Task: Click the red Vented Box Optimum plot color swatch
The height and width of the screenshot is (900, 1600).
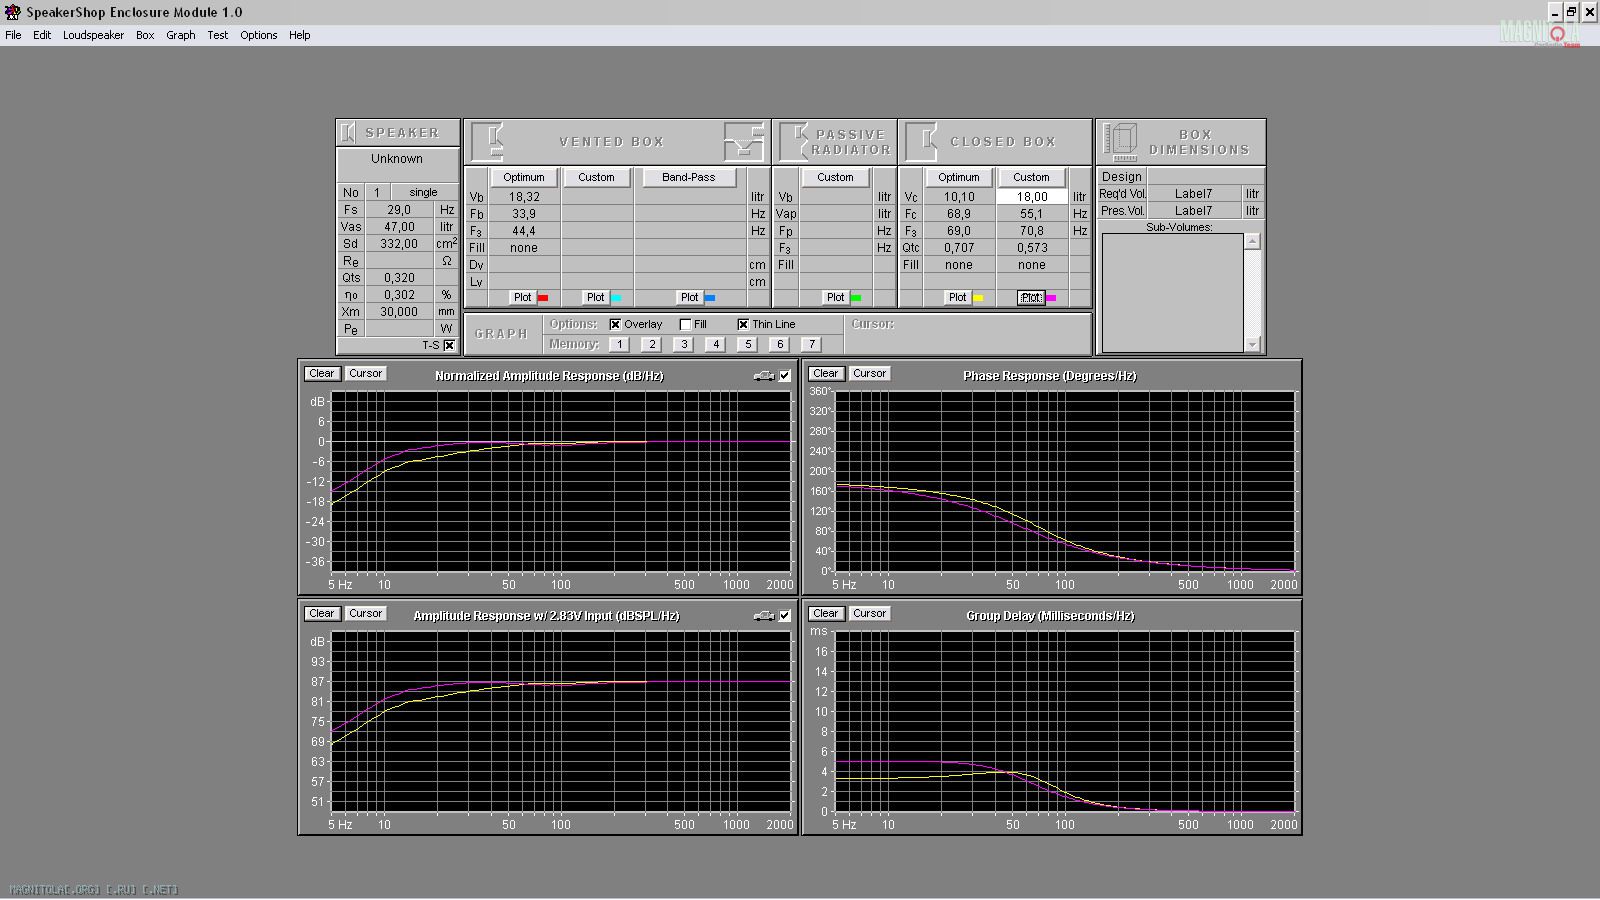Action: 543,298
